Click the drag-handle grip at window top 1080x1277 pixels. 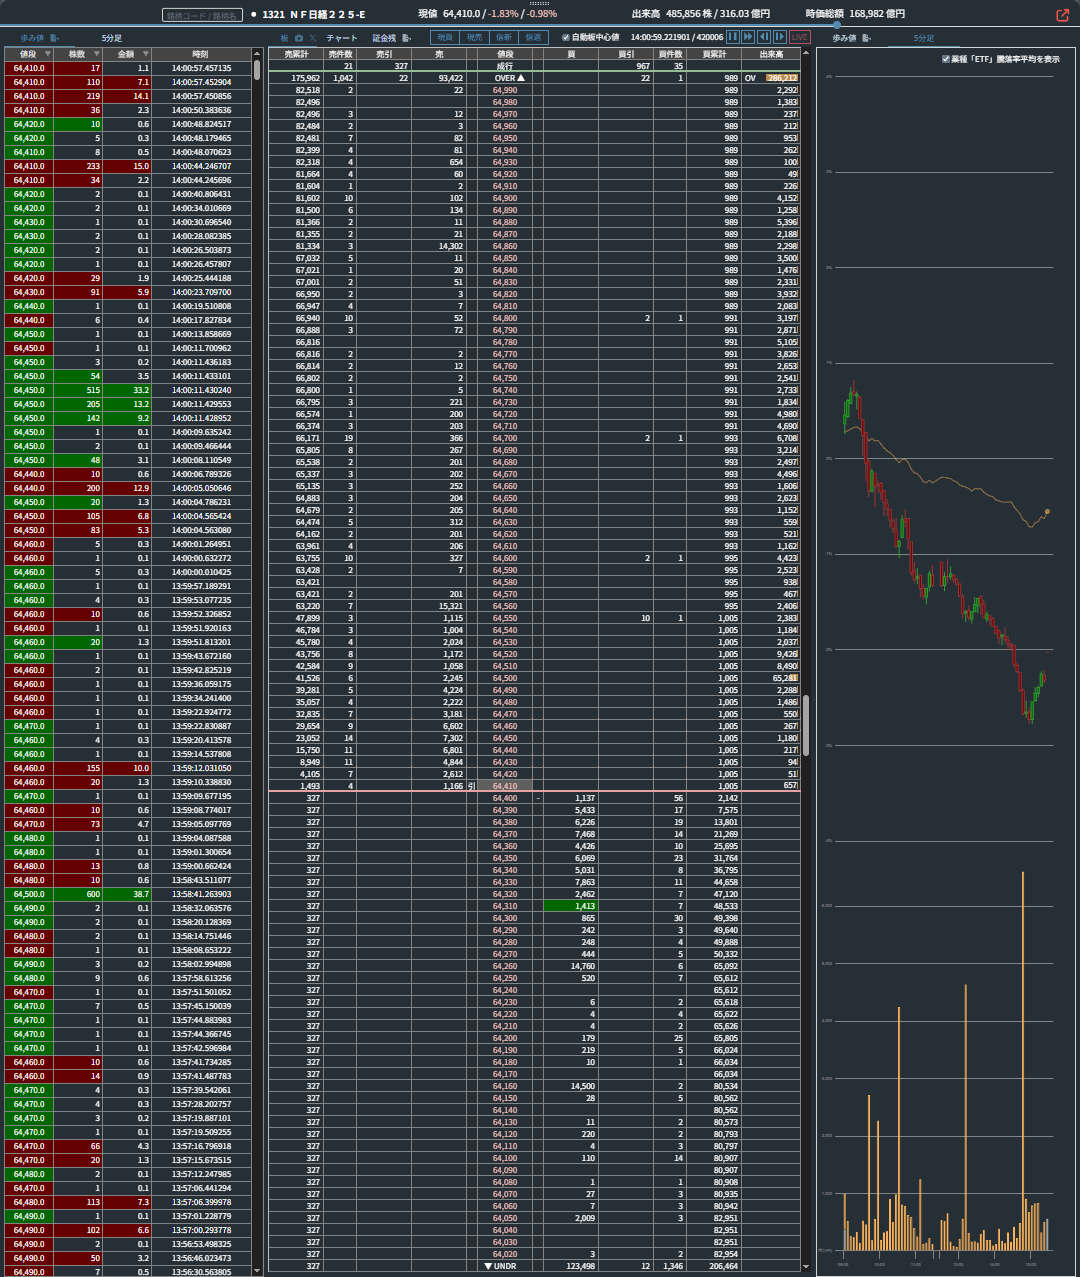(x=540, y=4)
